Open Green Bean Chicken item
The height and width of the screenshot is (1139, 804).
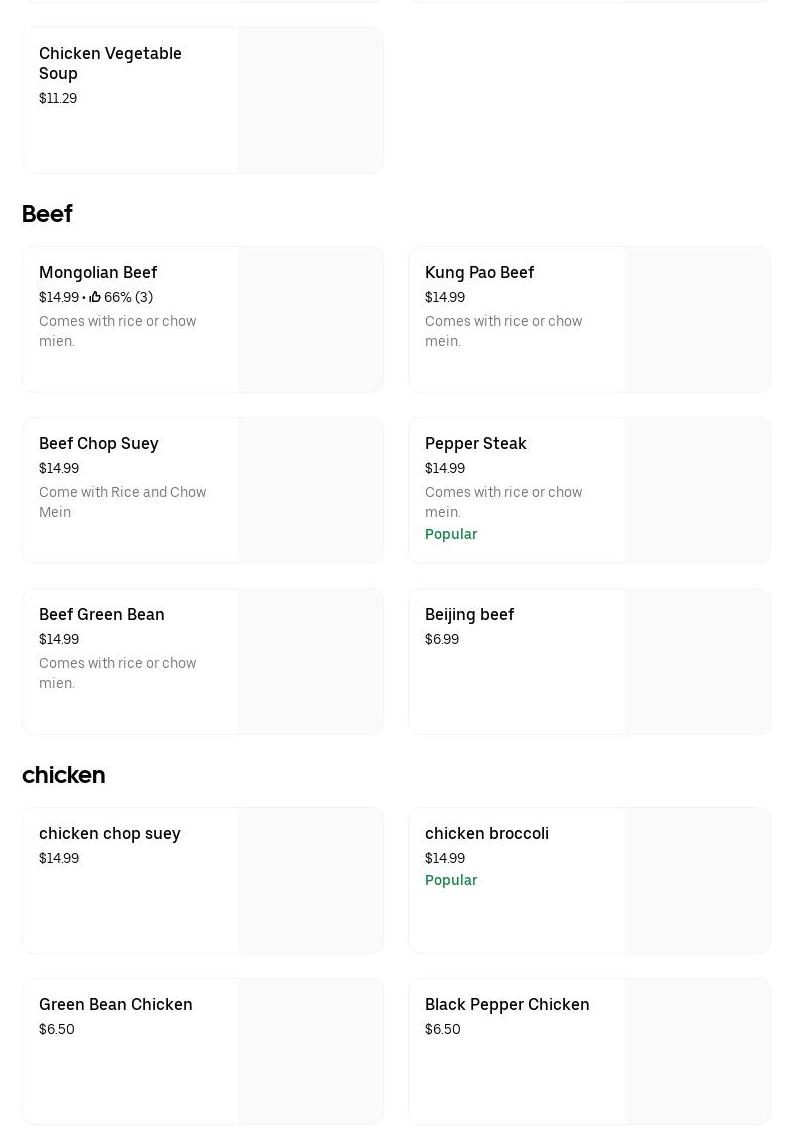(x=115, y=1004)
